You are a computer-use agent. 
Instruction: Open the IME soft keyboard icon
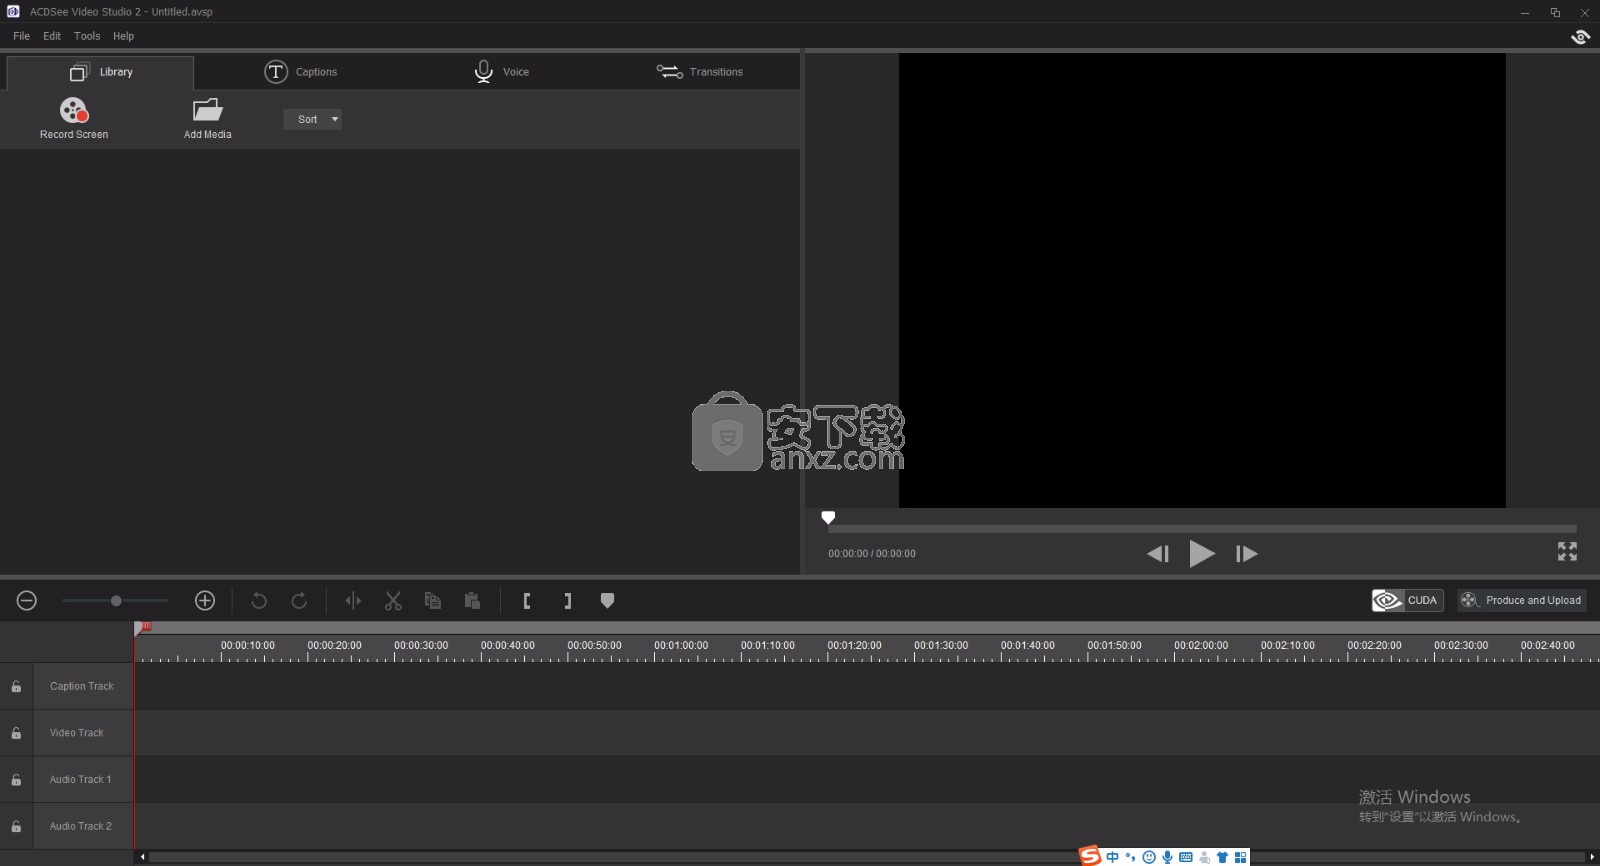[1185, 857]
